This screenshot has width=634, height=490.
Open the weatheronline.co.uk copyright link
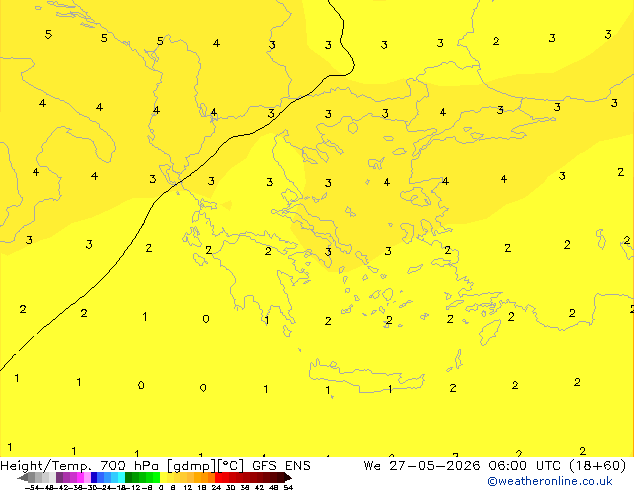pos(550,481)
